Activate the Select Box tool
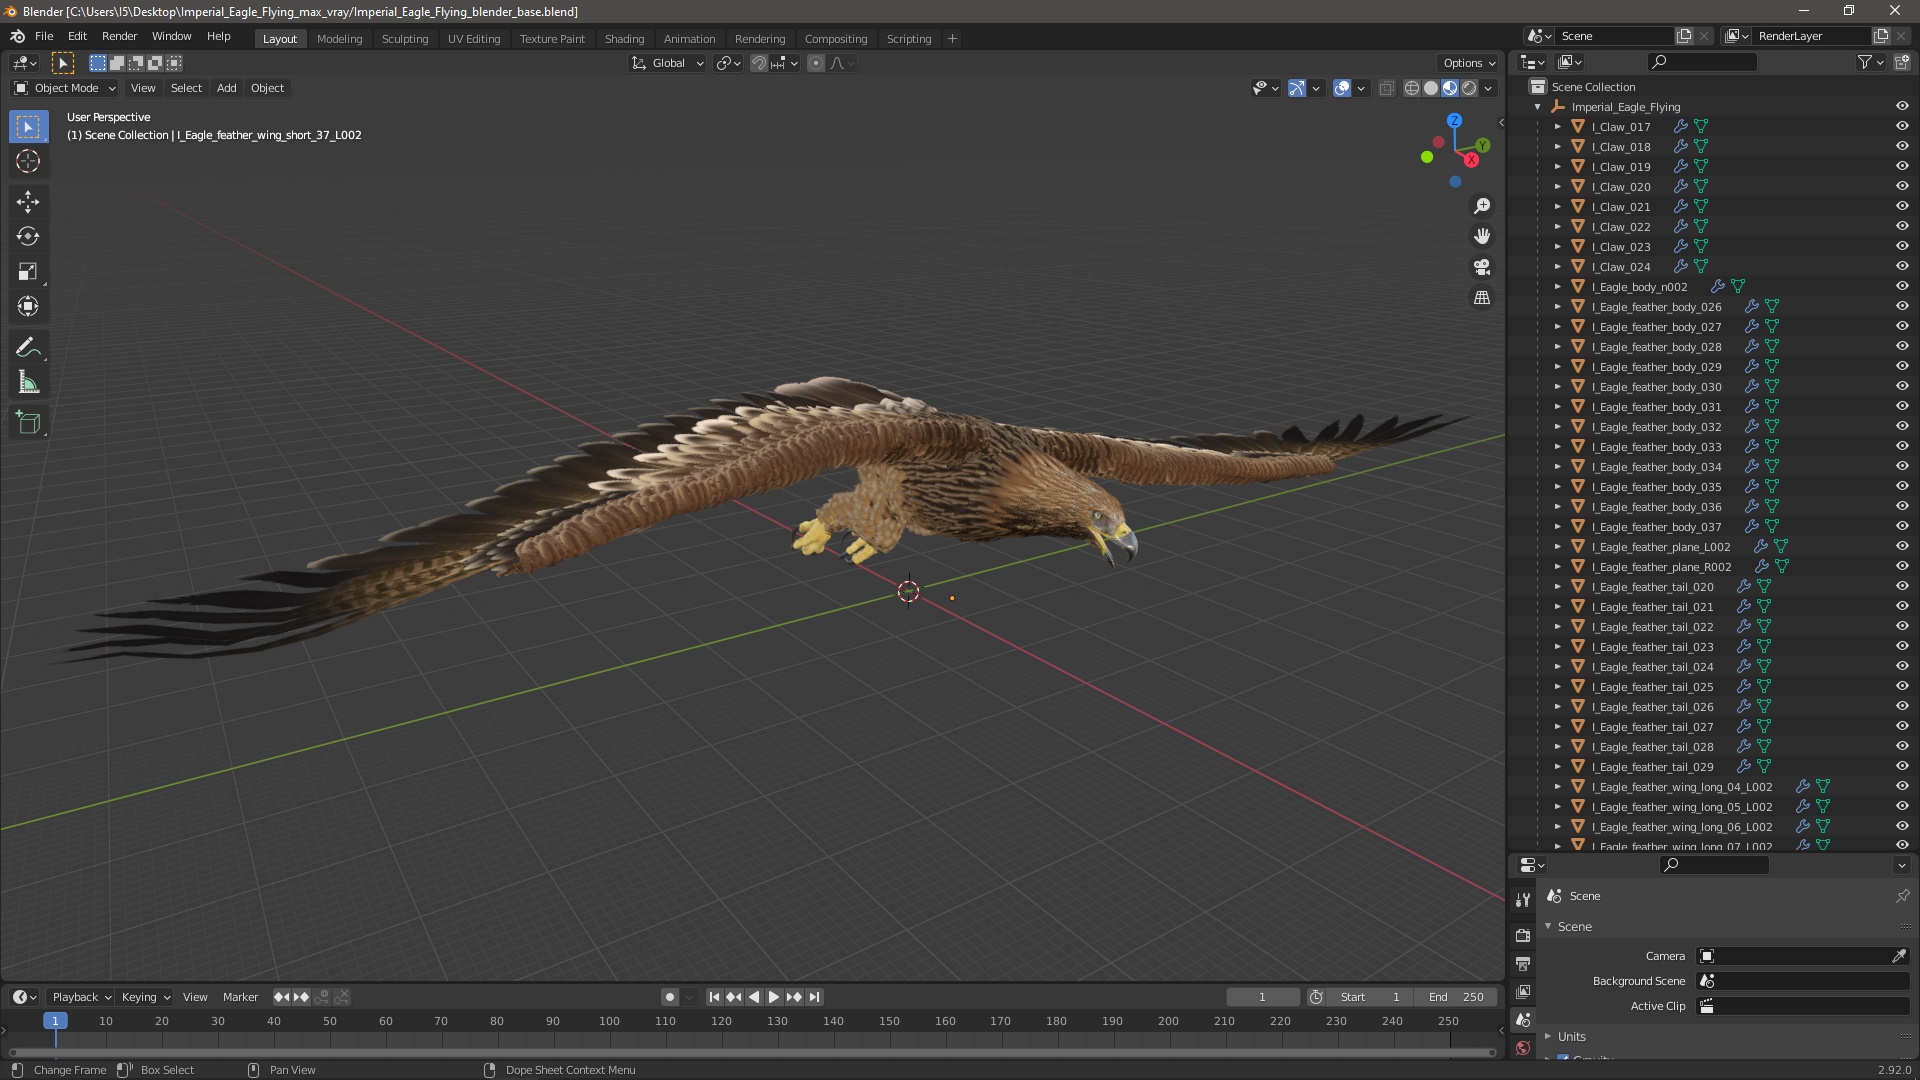The width and height of the screenshot is (1920, 1080). (28, 127)
